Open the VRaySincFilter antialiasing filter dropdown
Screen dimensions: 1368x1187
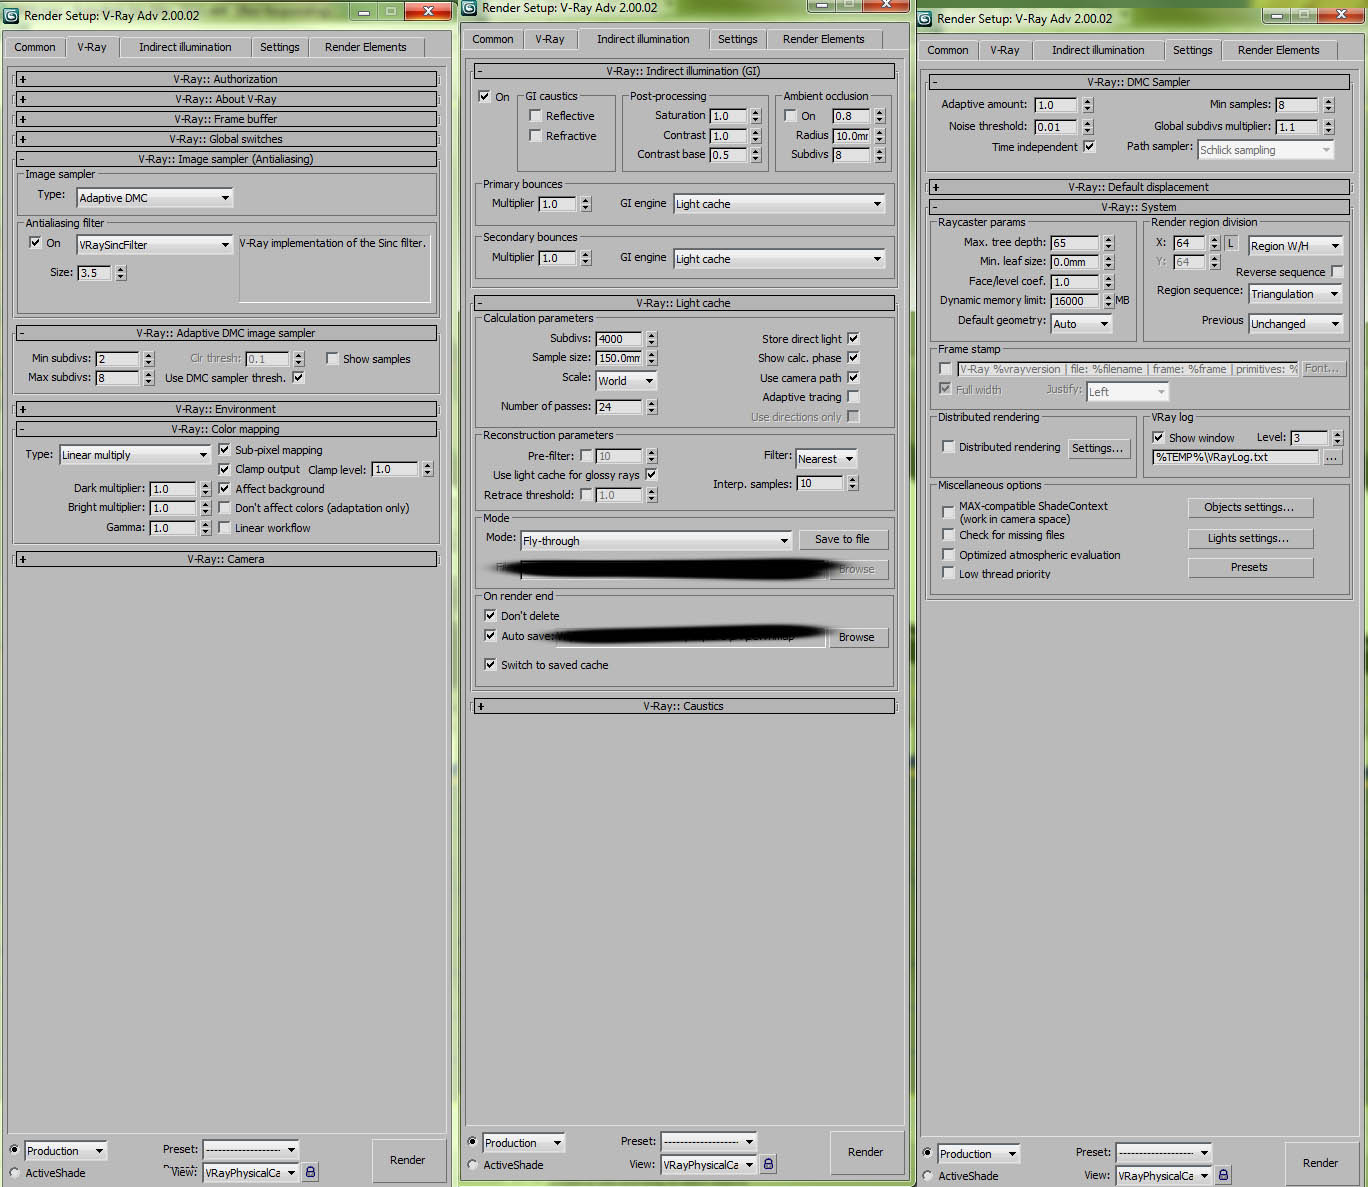tap(155, 245)
